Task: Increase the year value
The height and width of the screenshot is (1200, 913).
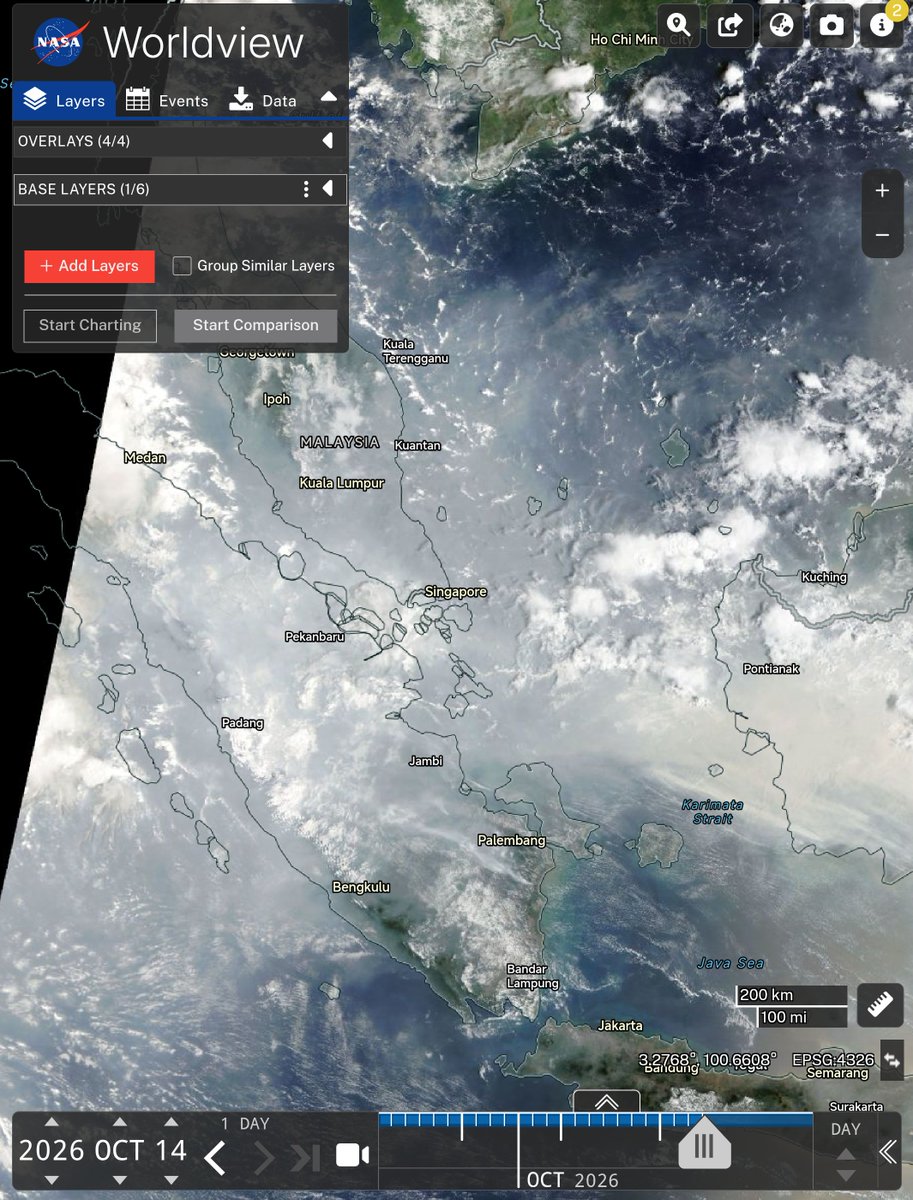Action: pos(52,1121)
